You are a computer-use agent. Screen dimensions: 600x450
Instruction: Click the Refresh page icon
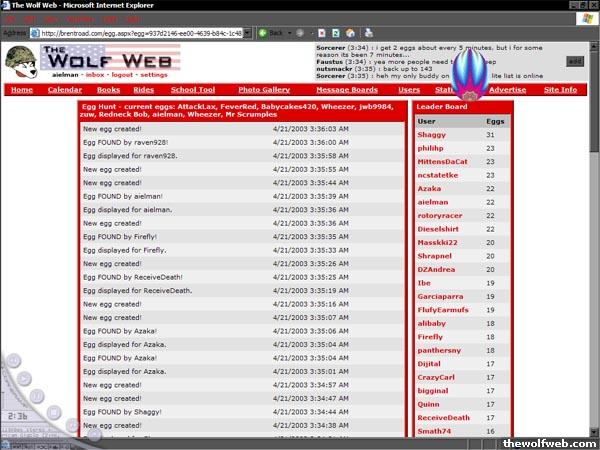point(335,32)
